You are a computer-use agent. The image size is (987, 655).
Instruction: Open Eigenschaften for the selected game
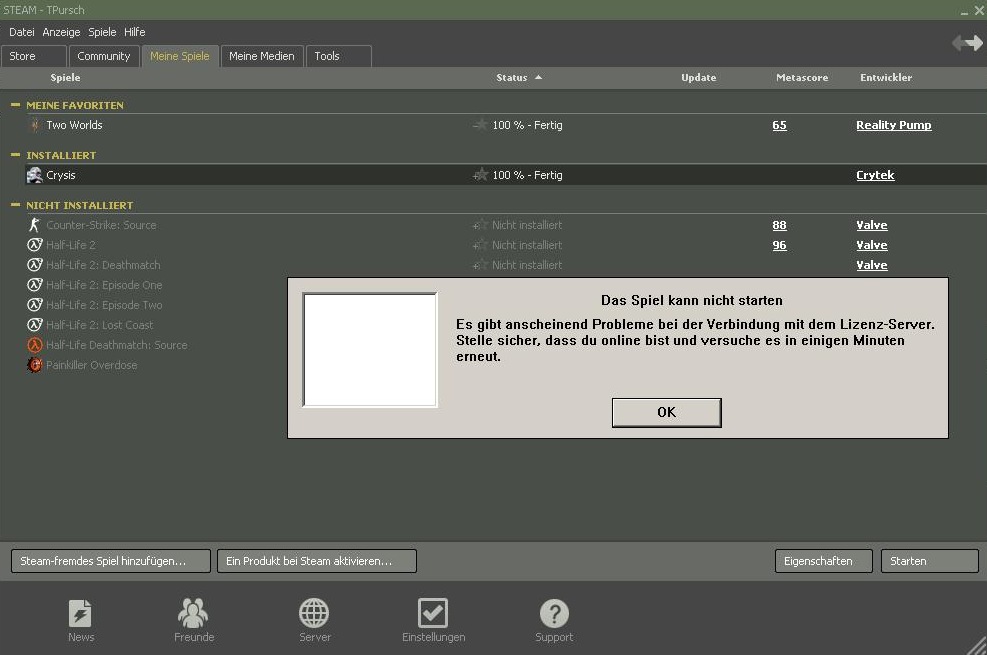click(823, 561)
